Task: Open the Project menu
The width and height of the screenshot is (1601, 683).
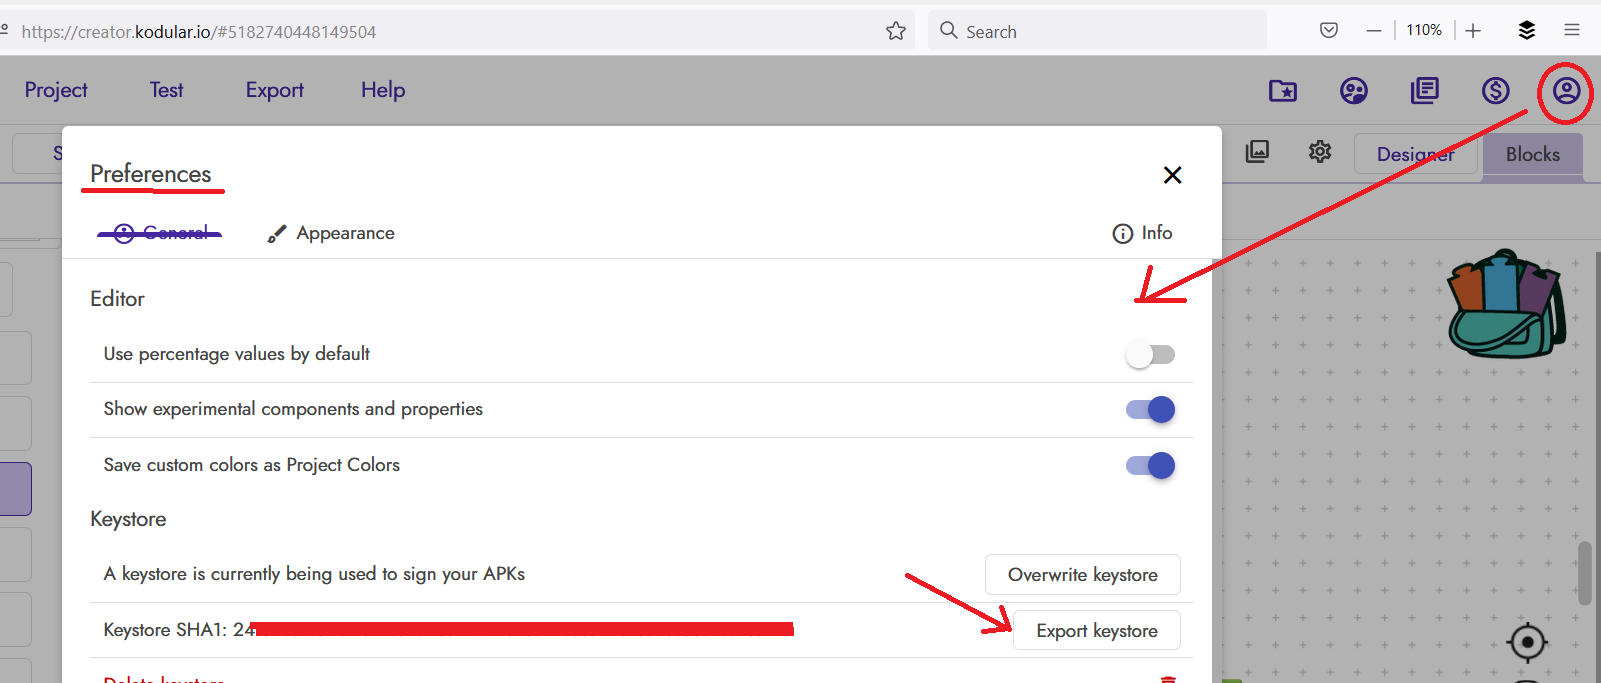Action: click(x=56, y=90)
